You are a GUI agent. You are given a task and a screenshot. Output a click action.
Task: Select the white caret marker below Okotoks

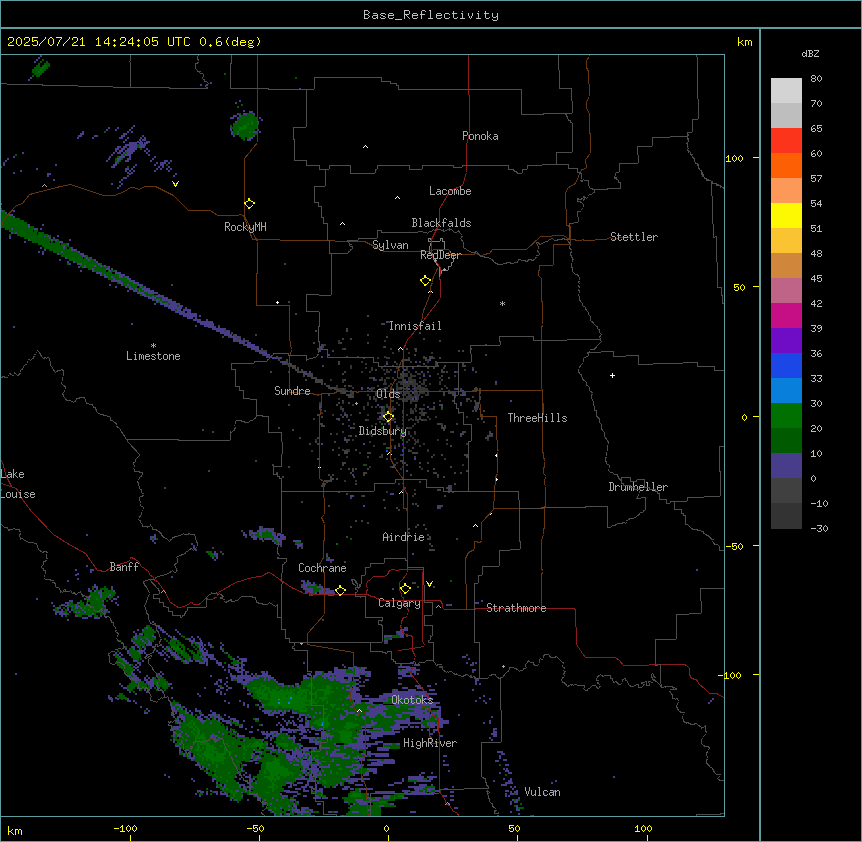click(x=360, y=711)
